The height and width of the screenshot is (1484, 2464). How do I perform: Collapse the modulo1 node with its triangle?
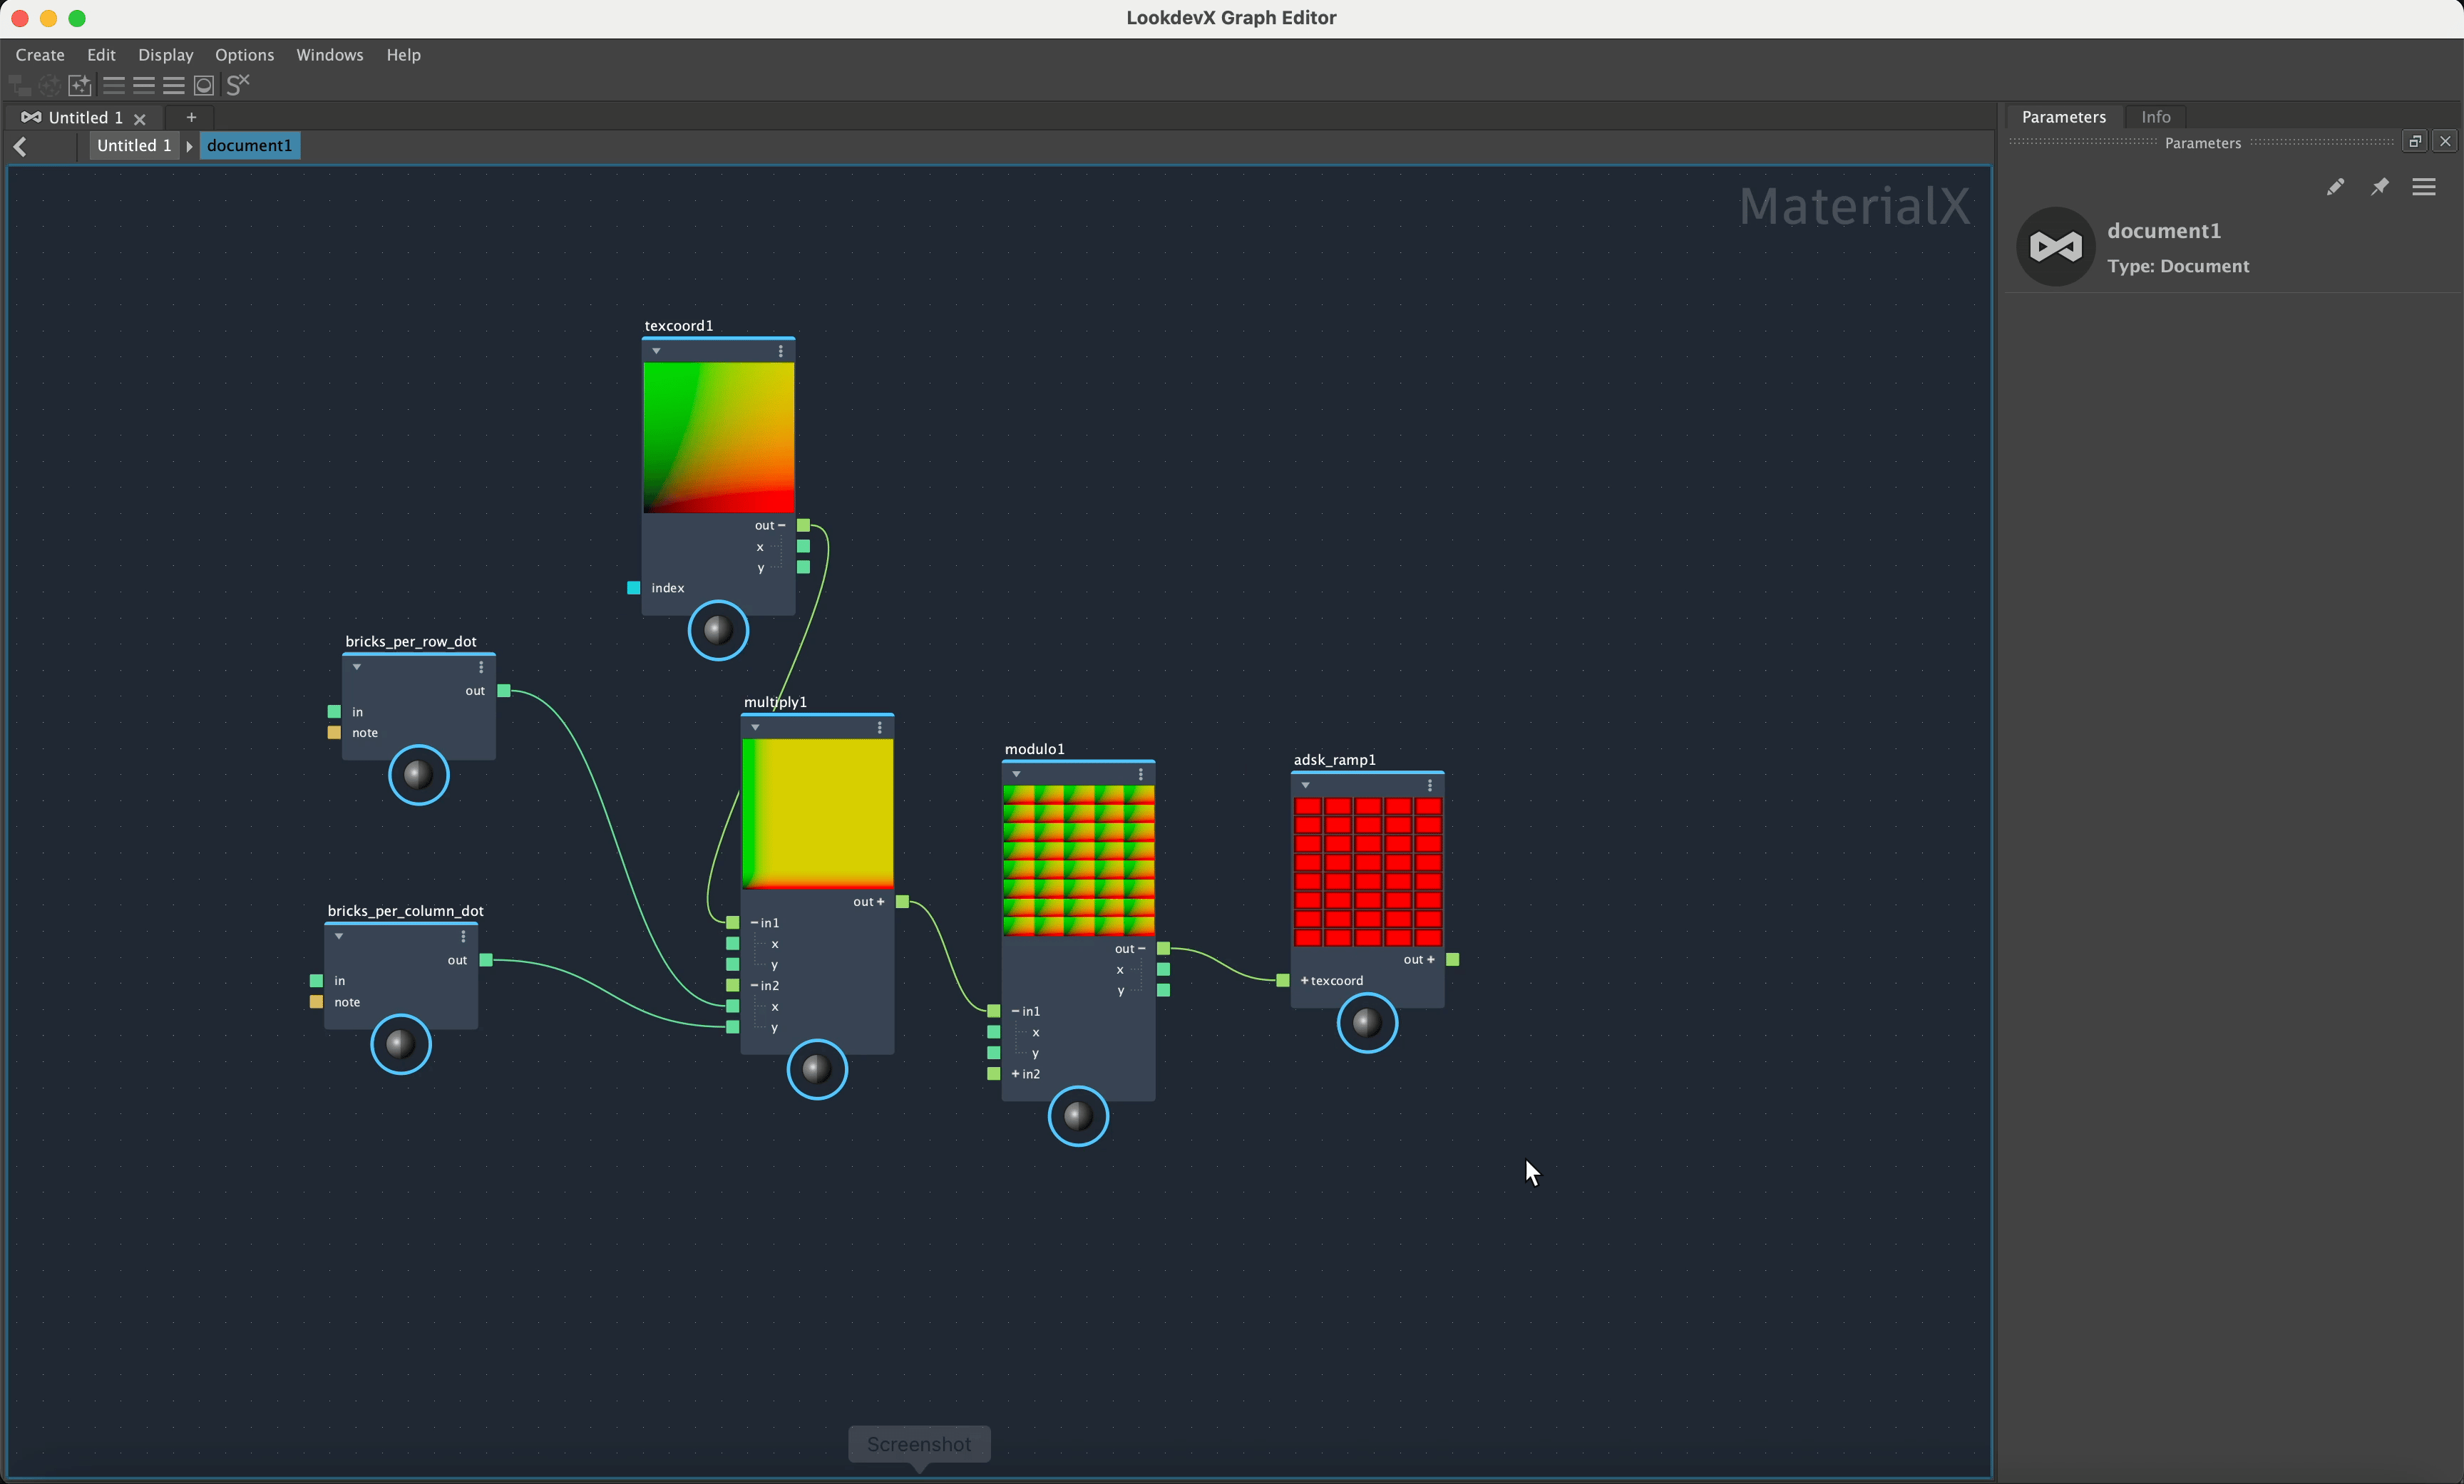pos(1017,774)
